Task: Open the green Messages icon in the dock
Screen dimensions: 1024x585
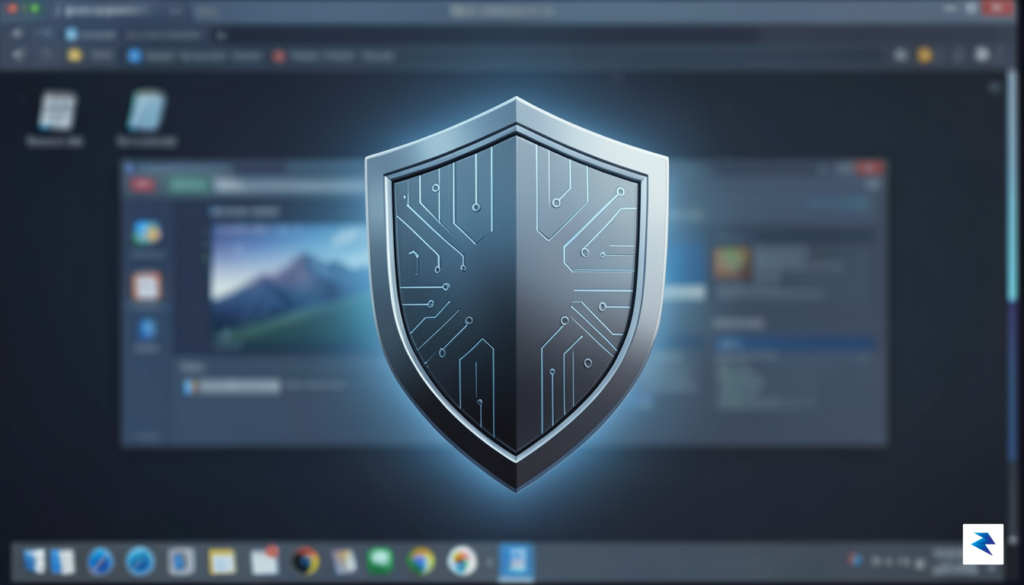Action: coord(380,561)
